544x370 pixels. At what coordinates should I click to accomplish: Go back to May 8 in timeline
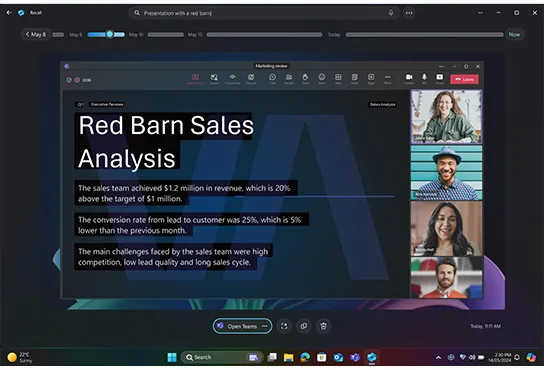click(36, 34)
